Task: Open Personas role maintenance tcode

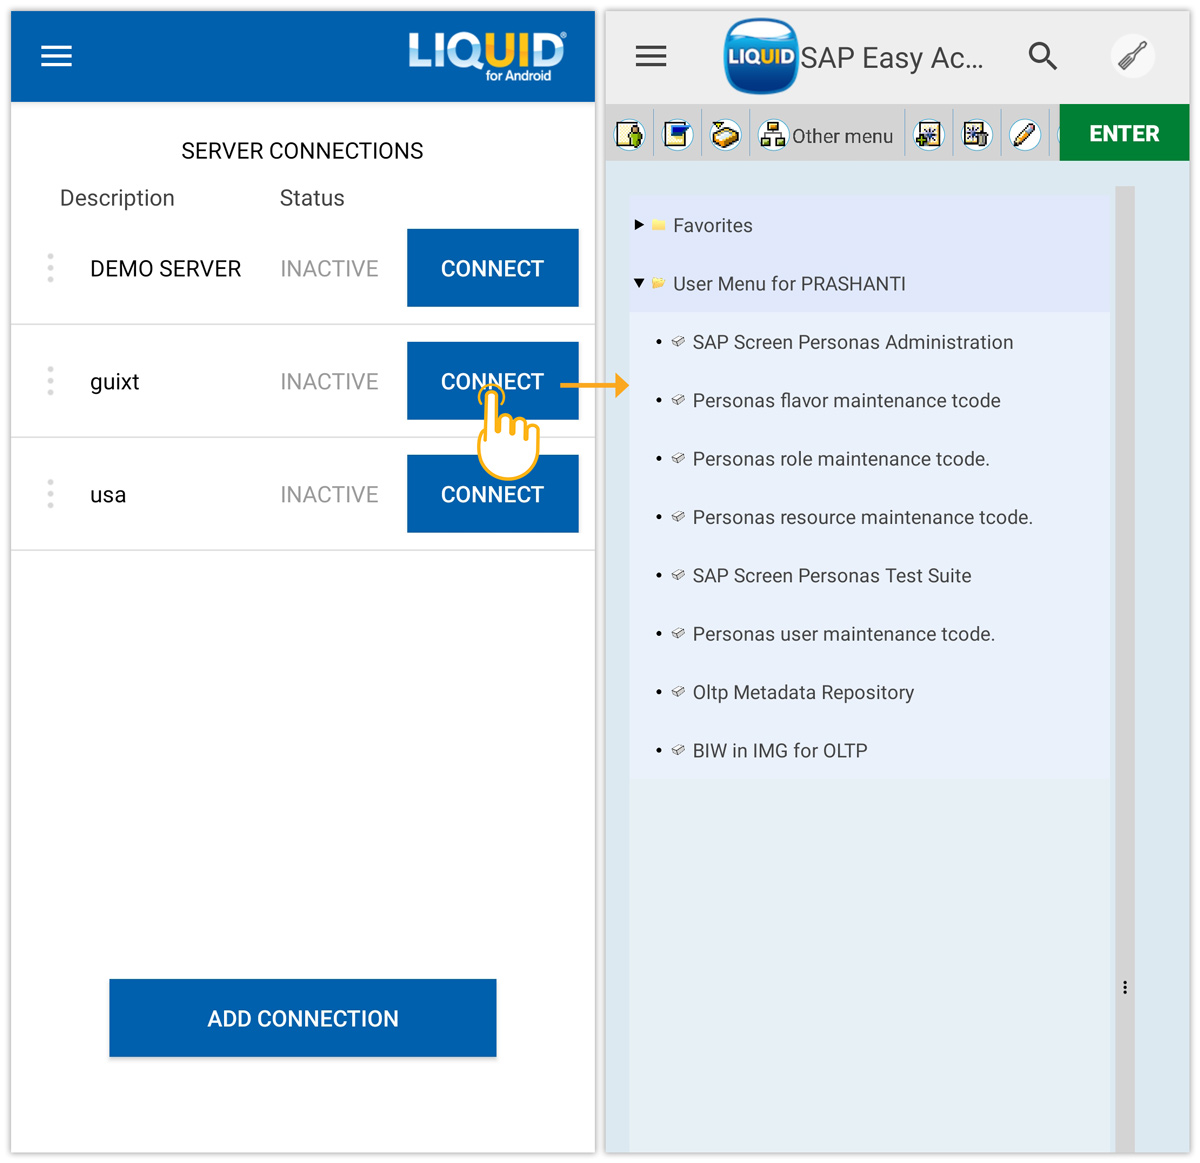Action: coord(841,459)
